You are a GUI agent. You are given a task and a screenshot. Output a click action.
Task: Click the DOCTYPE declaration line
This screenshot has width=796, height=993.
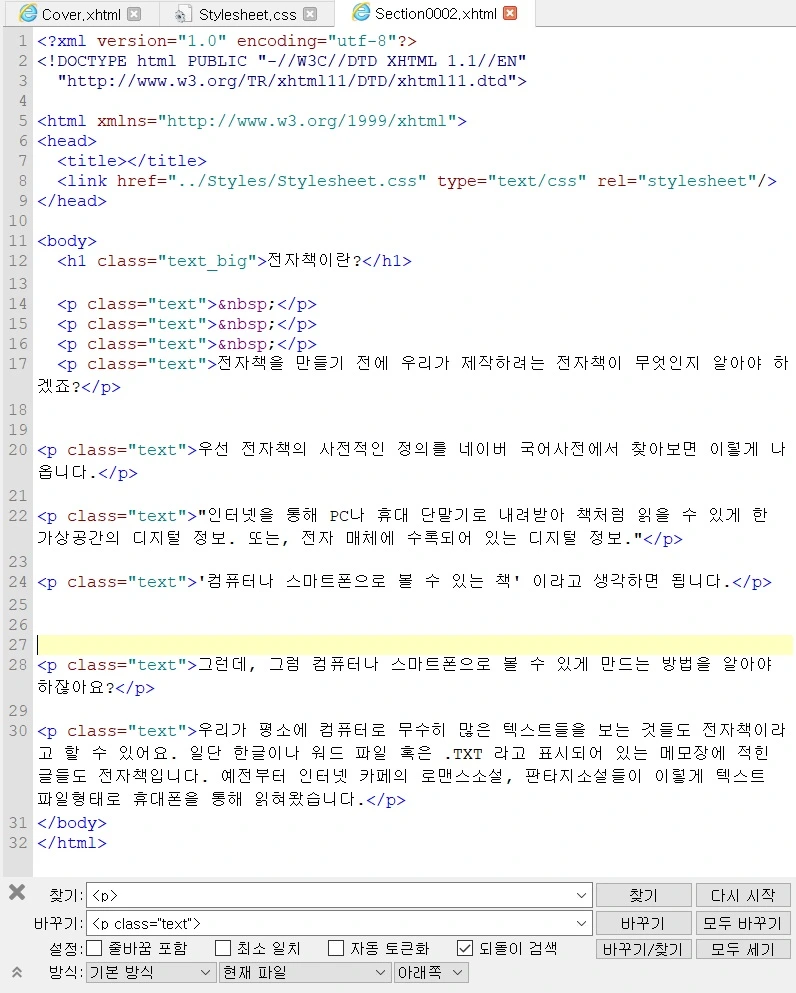(x=282, y=71)
